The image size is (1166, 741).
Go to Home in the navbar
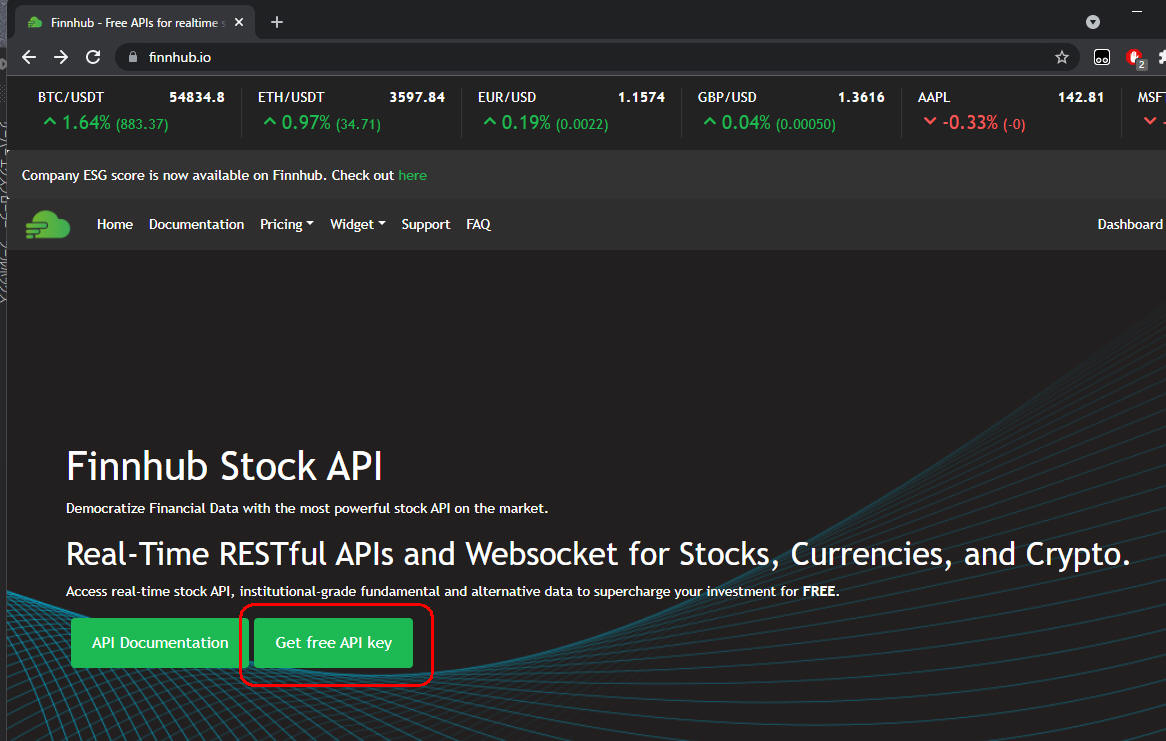click(x=115, y=224)
